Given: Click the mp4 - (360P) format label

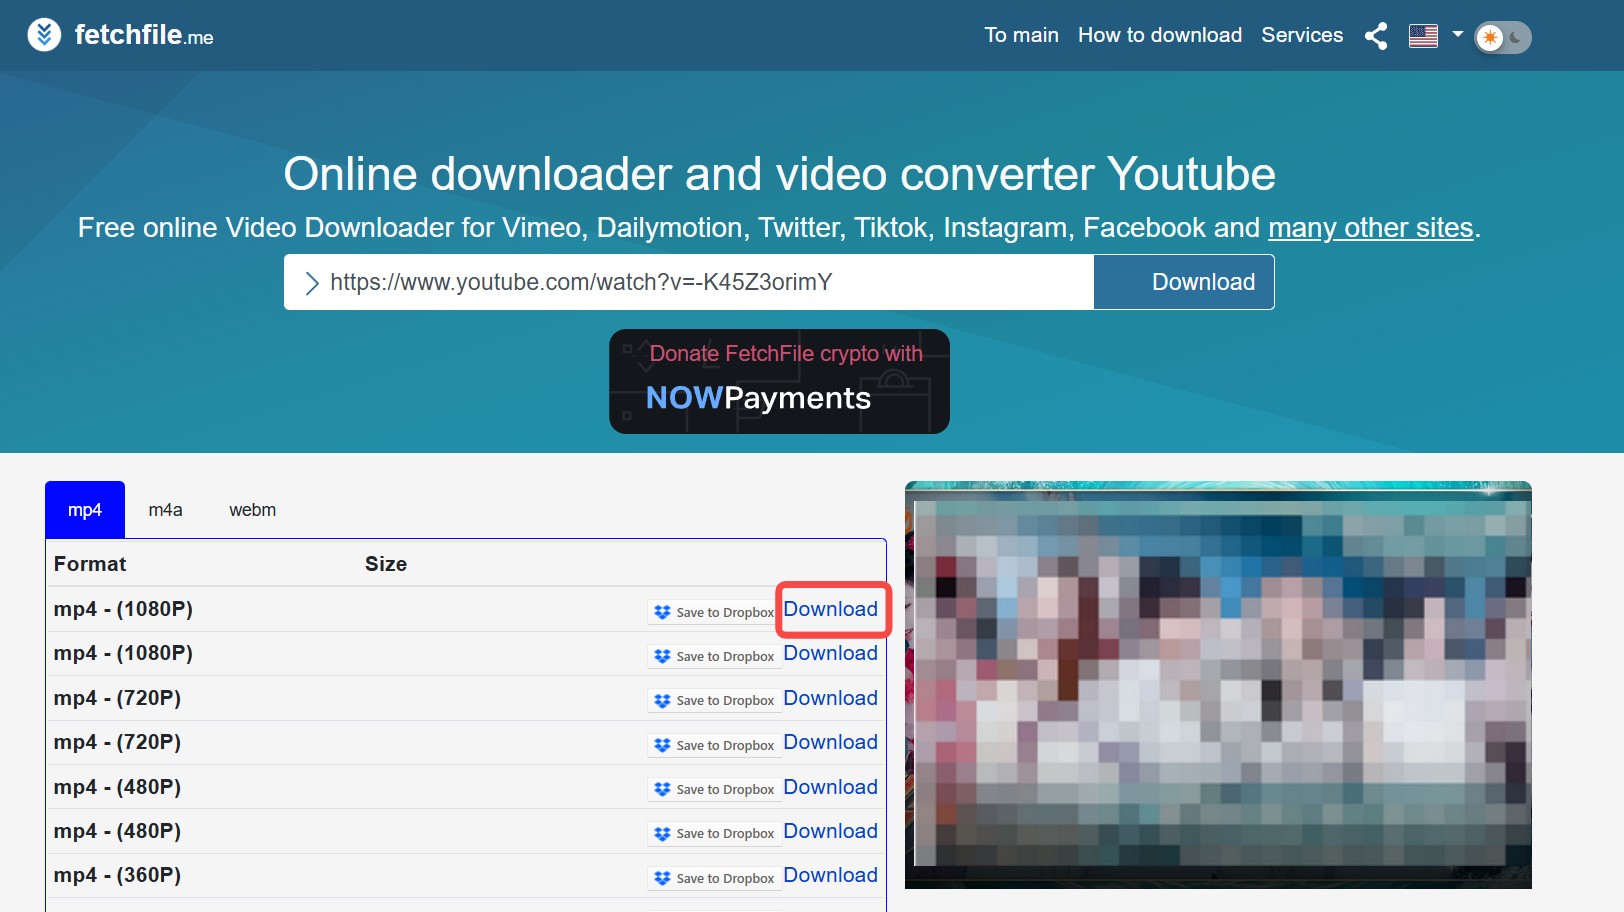Looking at the screenshot, I should point(118,875).
